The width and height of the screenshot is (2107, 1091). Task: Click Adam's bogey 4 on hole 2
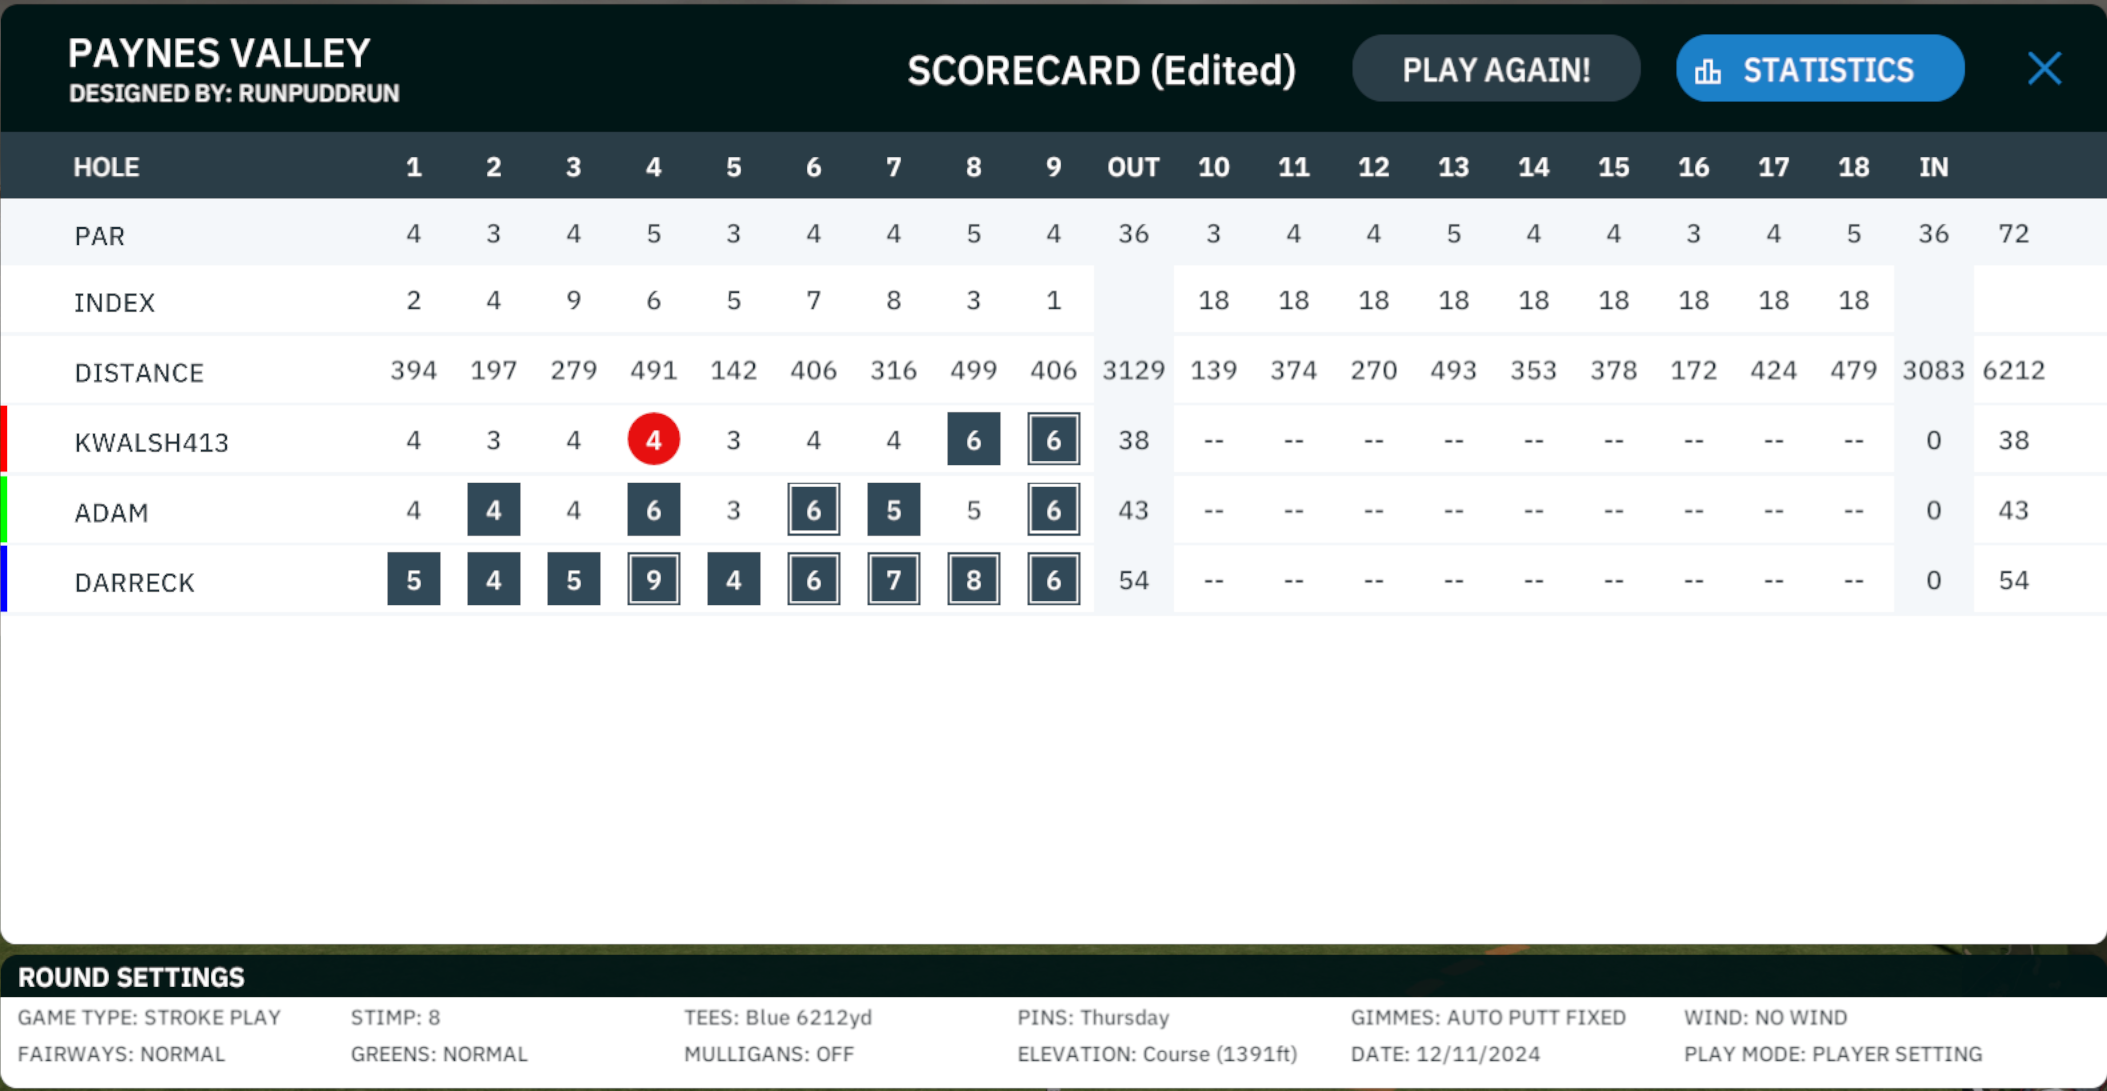click(494, 509)
